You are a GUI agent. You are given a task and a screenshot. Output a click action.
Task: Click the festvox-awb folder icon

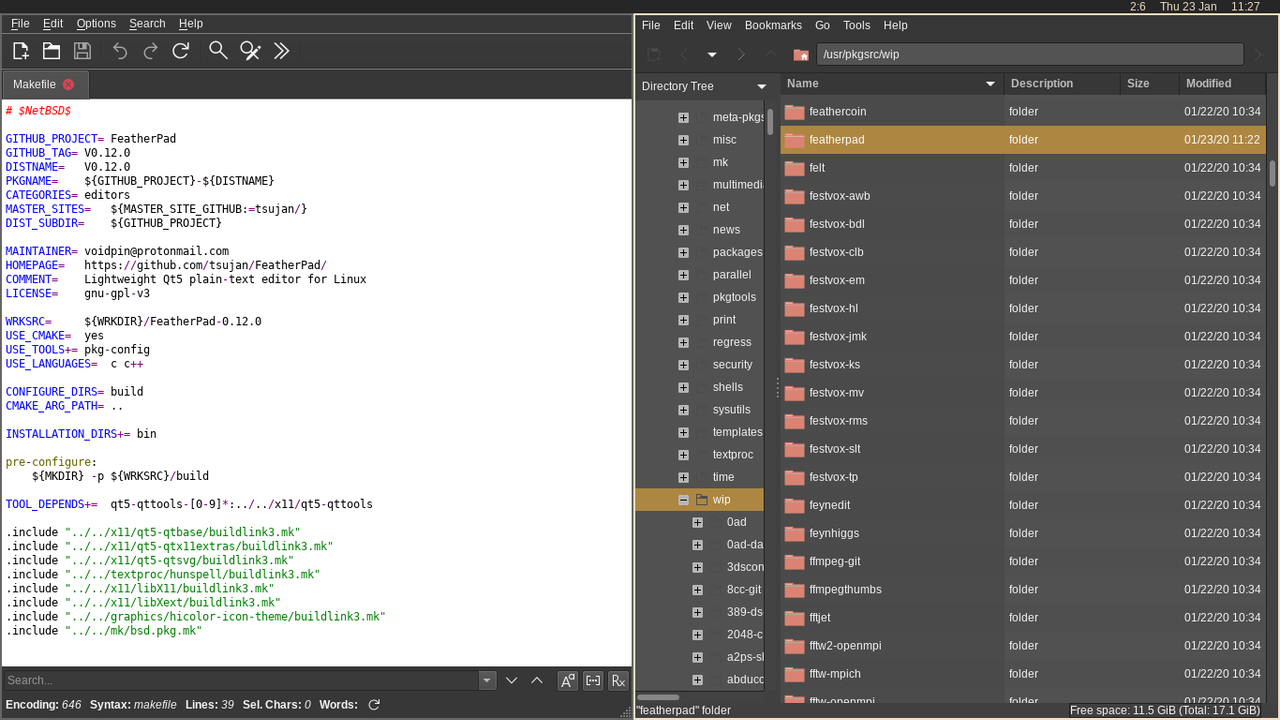pyautogui.click(x=794, y=196)
